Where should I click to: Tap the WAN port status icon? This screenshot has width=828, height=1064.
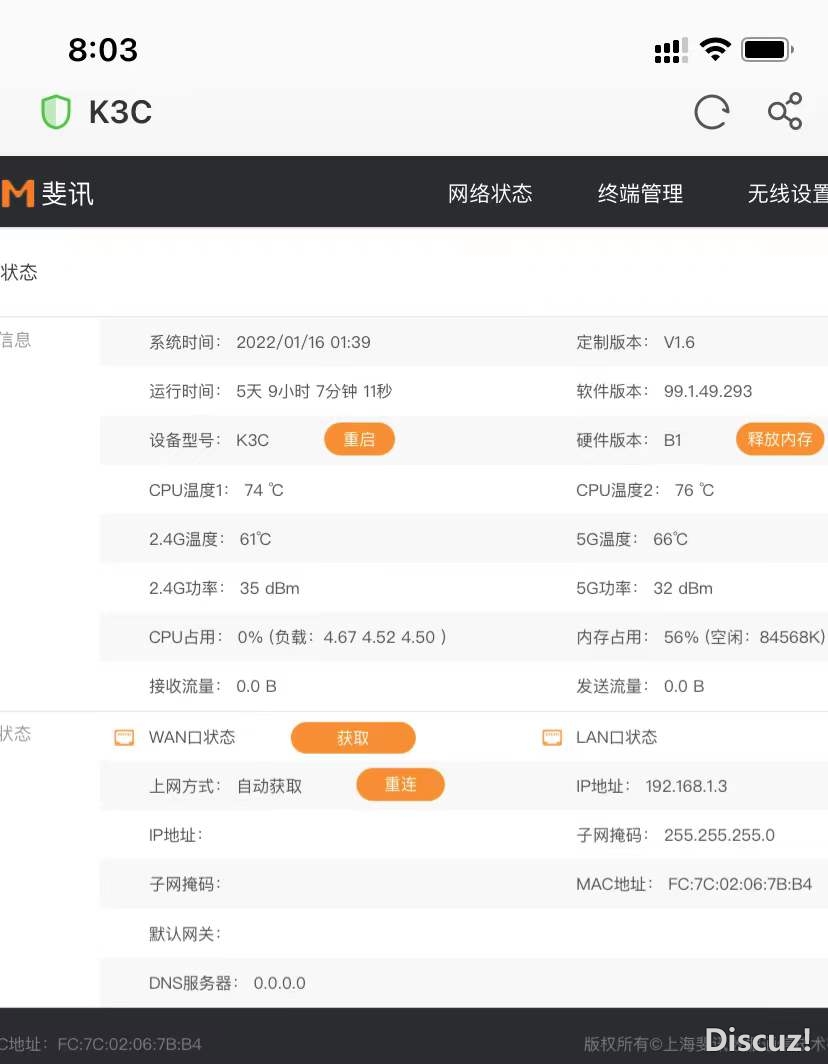click(124, 738)
